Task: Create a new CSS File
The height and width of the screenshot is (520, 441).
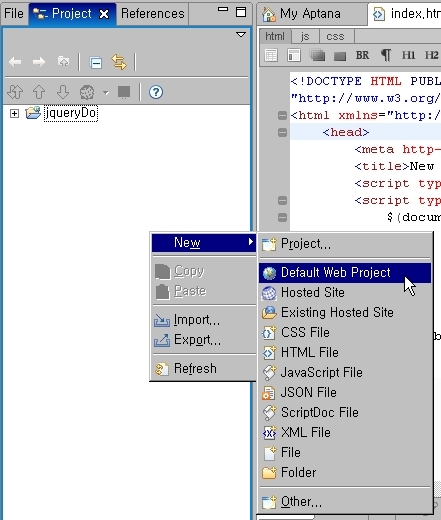Action: click(345, 333)
